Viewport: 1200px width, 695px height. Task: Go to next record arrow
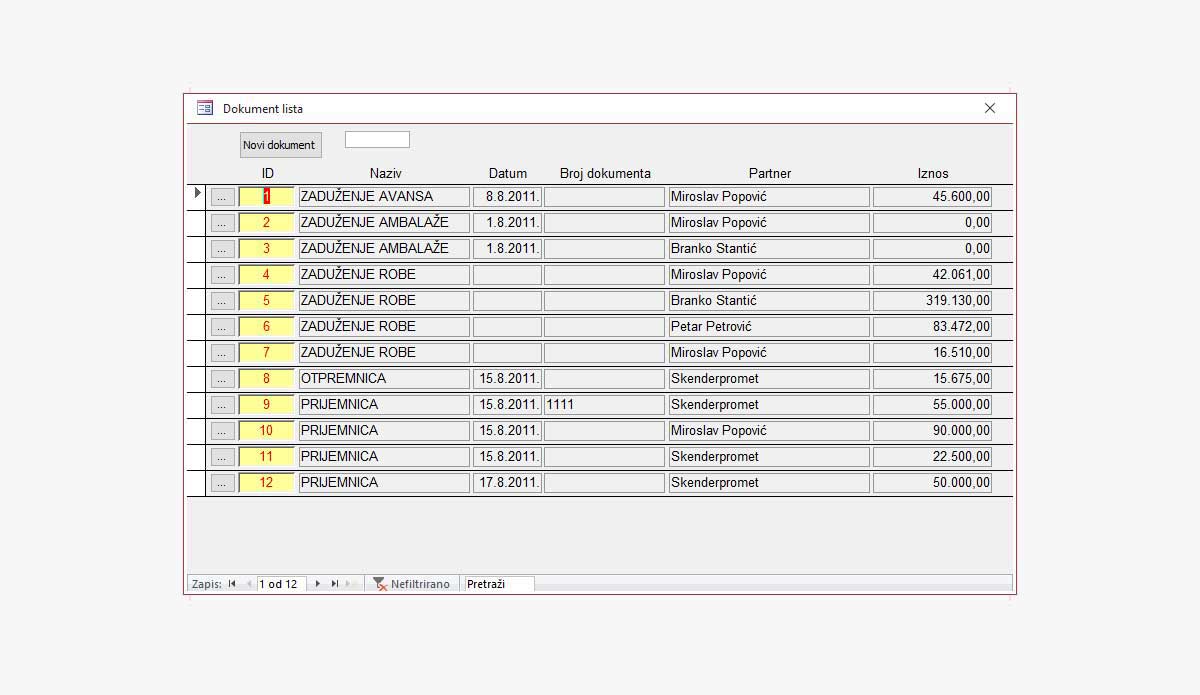click(x=318, y=584)
